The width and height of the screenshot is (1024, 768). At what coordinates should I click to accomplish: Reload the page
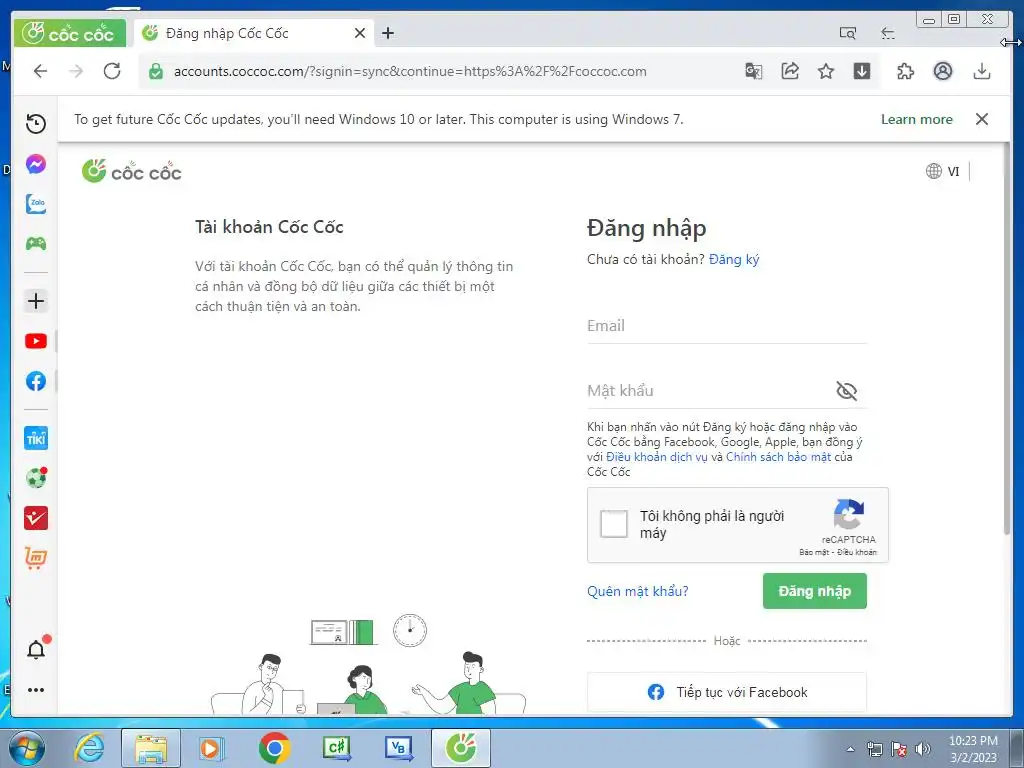coord(112,71)
